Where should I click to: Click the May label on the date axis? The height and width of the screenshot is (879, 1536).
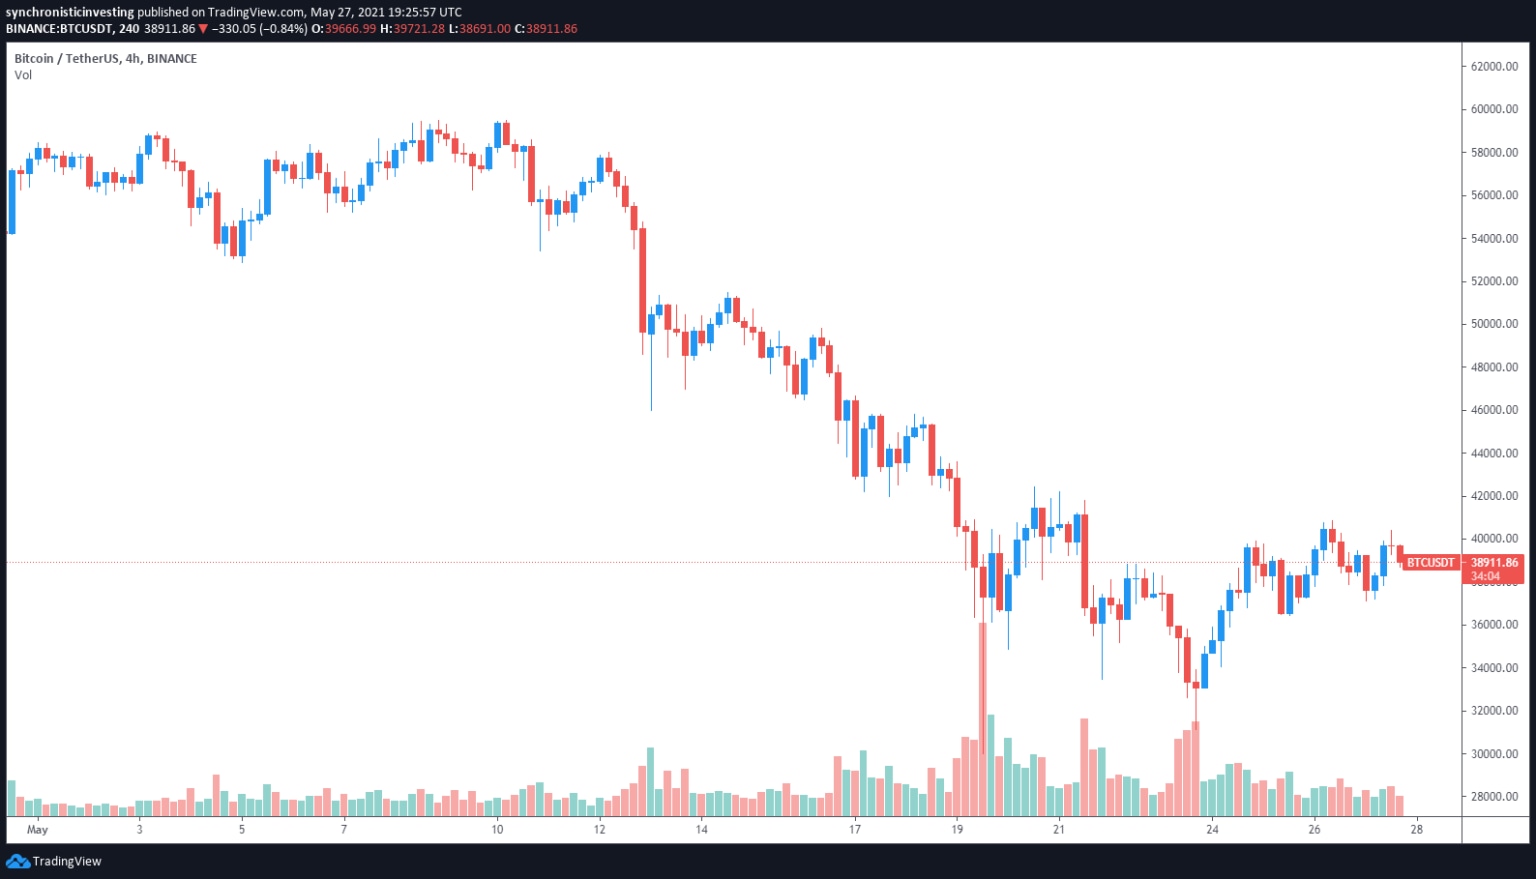tap(37, 829)
